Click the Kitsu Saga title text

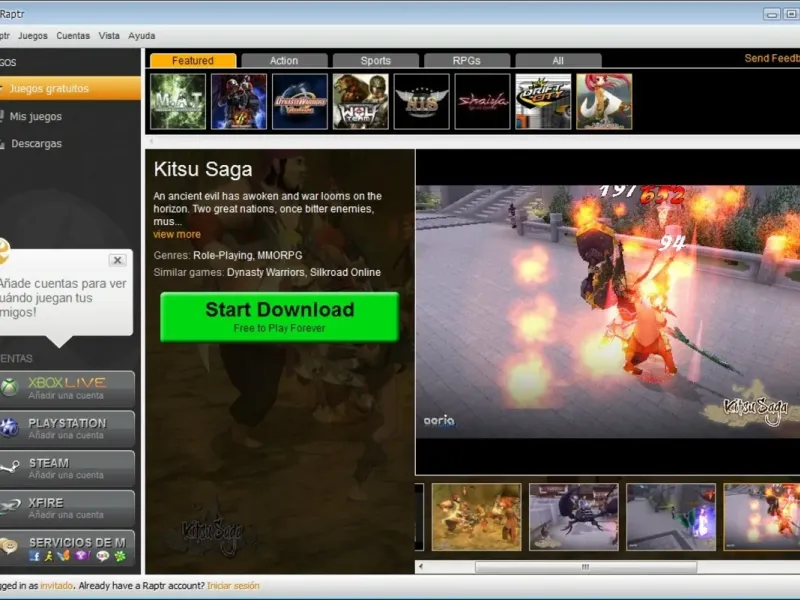203,169
